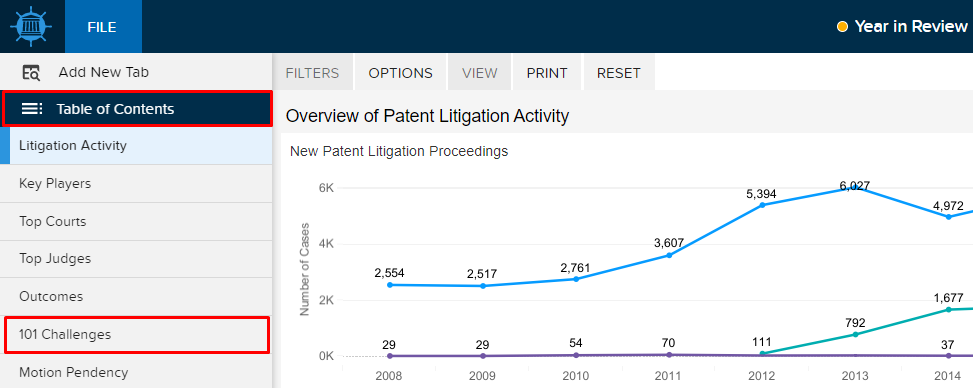Open the Key Players section
Viewport: 973px width, 388px height.
(x=136, y=184)
